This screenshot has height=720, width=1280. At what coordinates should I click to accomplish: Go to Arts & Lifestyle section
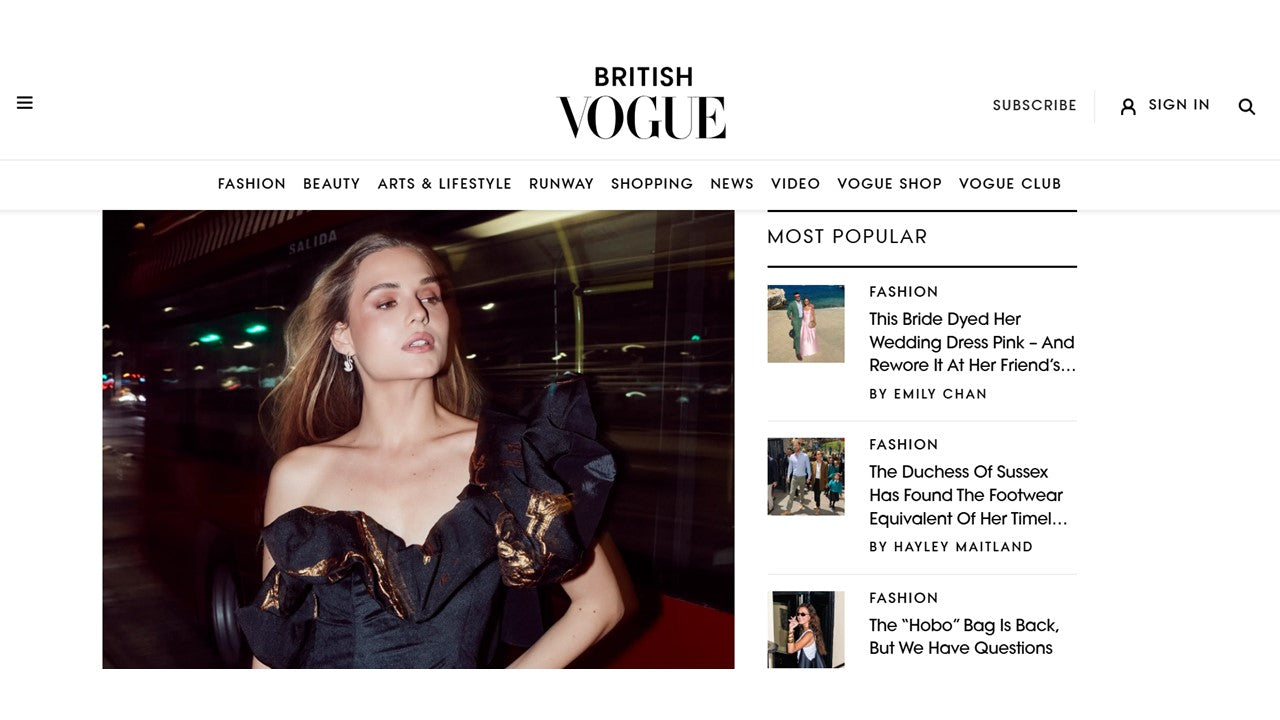tap(445, 184)
